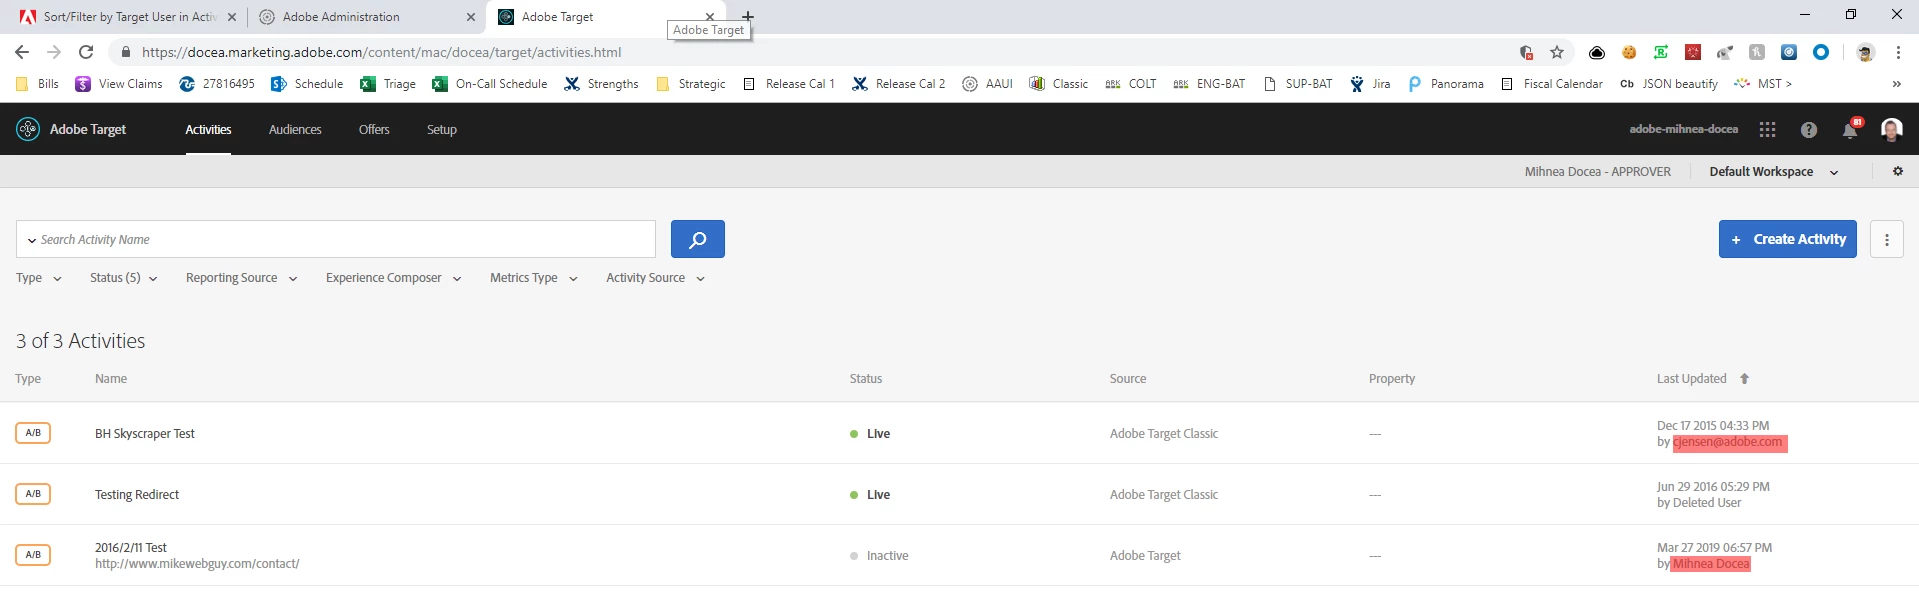Click the search magnifier button
1919x615 pixels.
pyautogui.click(x=697, y=239)
